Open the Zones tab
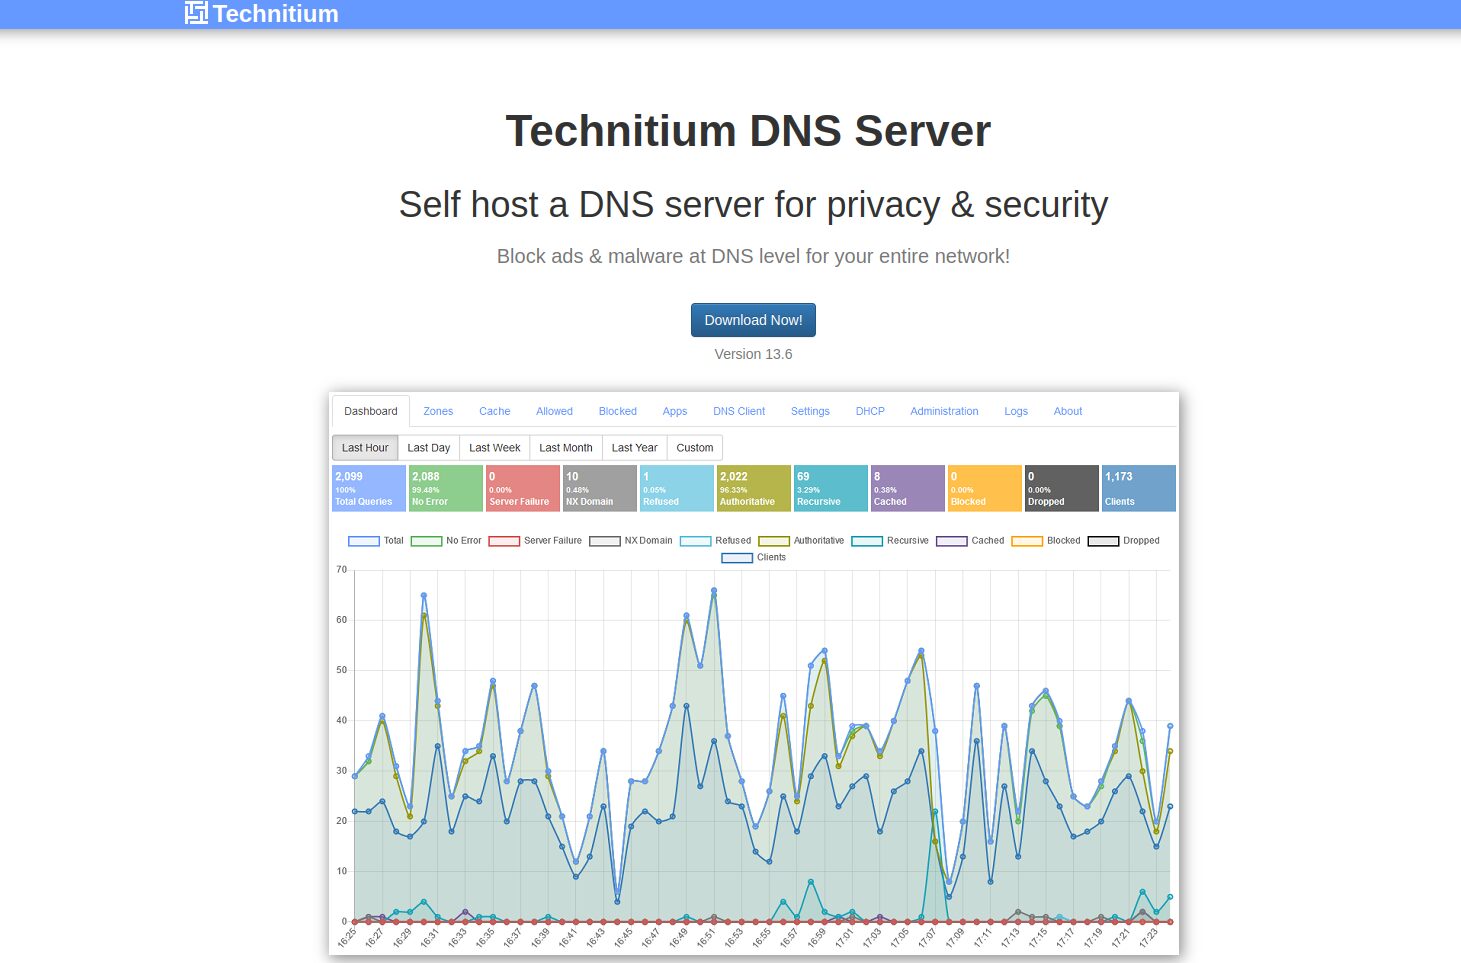Screen dimensions: 1461x963 [x=438, y=411]
